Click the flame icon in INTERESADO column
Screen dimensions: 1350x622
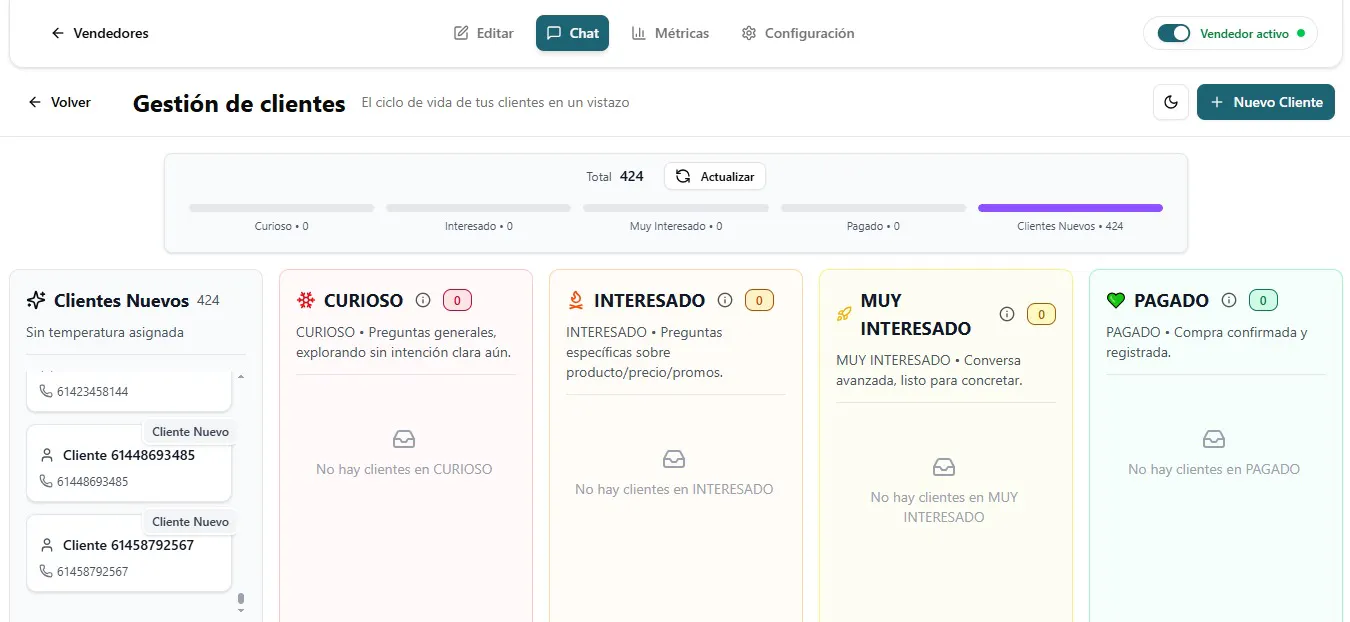click(576, 300)
